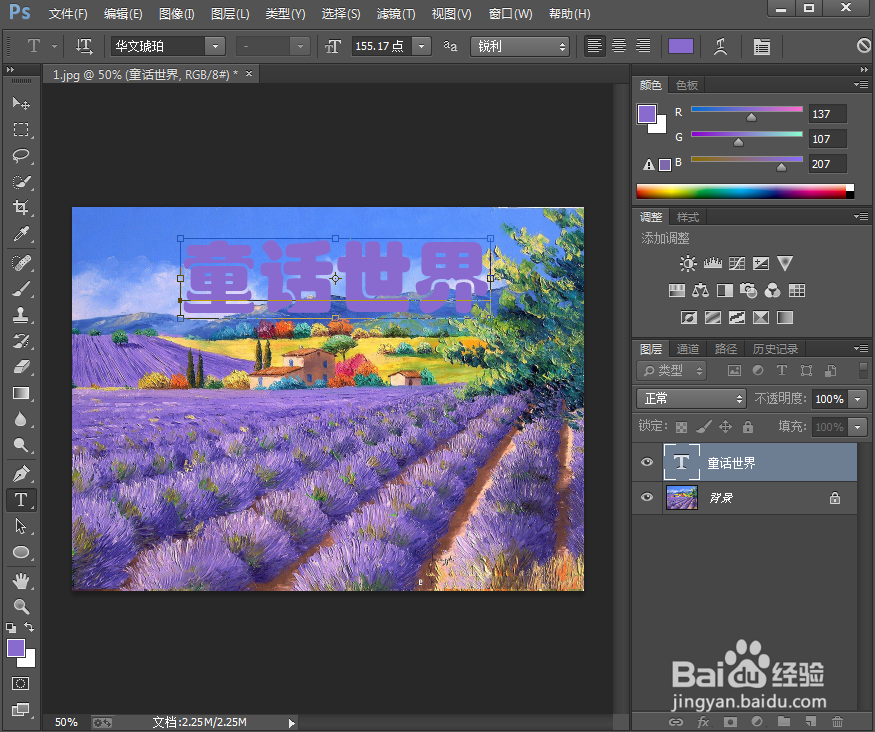Image resolution: width=875 pixels, height=732 pixels.
Task: Hide the 童话世界 text layer
Action: [x=647, y=462]
